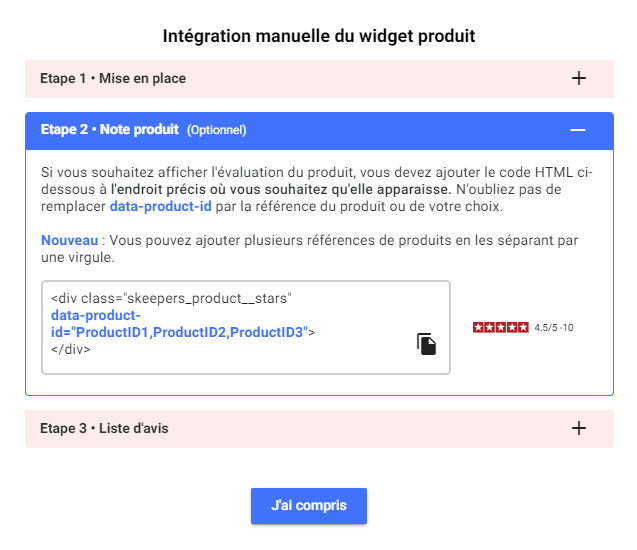Click the closing '</div>' code line
Screen dimensions: 637x550
pyautogui.click(x=71, y=350)
